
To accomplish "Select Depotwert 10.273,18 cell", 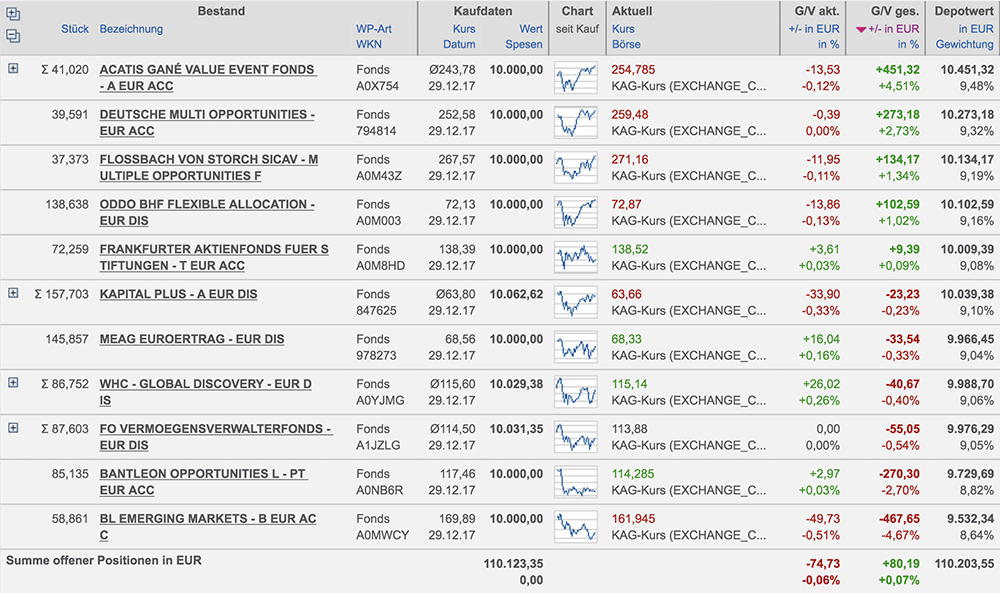I will pos(967,114).
